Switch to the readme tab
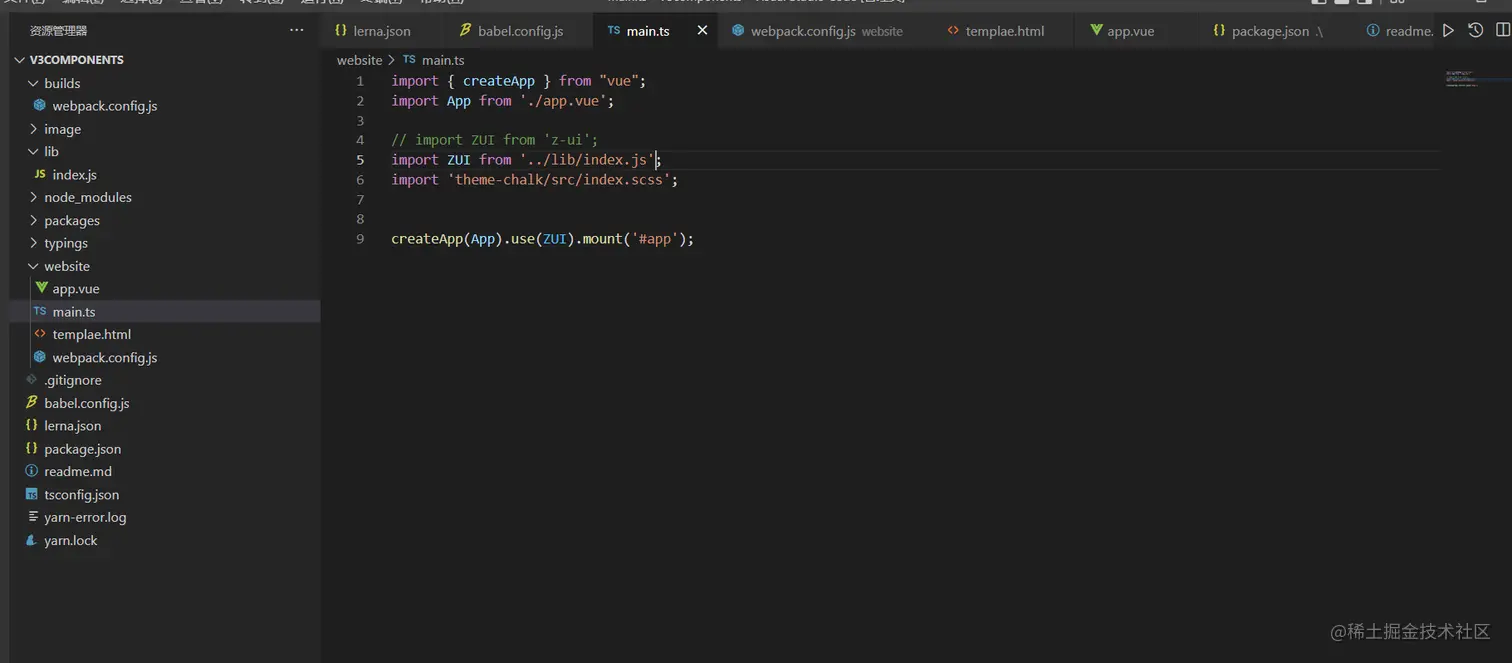1512x663 pixels. [x=1400, y=31]
